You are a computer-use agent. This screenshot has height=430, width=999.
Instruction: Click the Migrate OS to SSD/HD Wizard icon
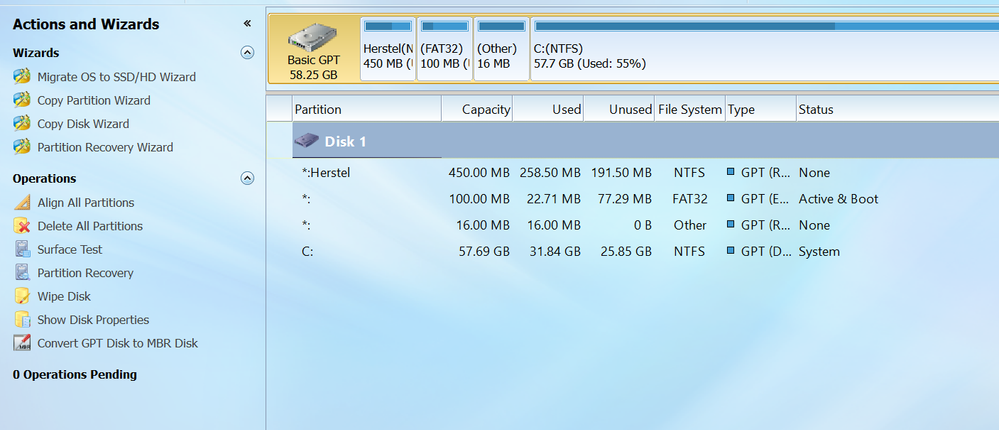click(x=21, y=77)
